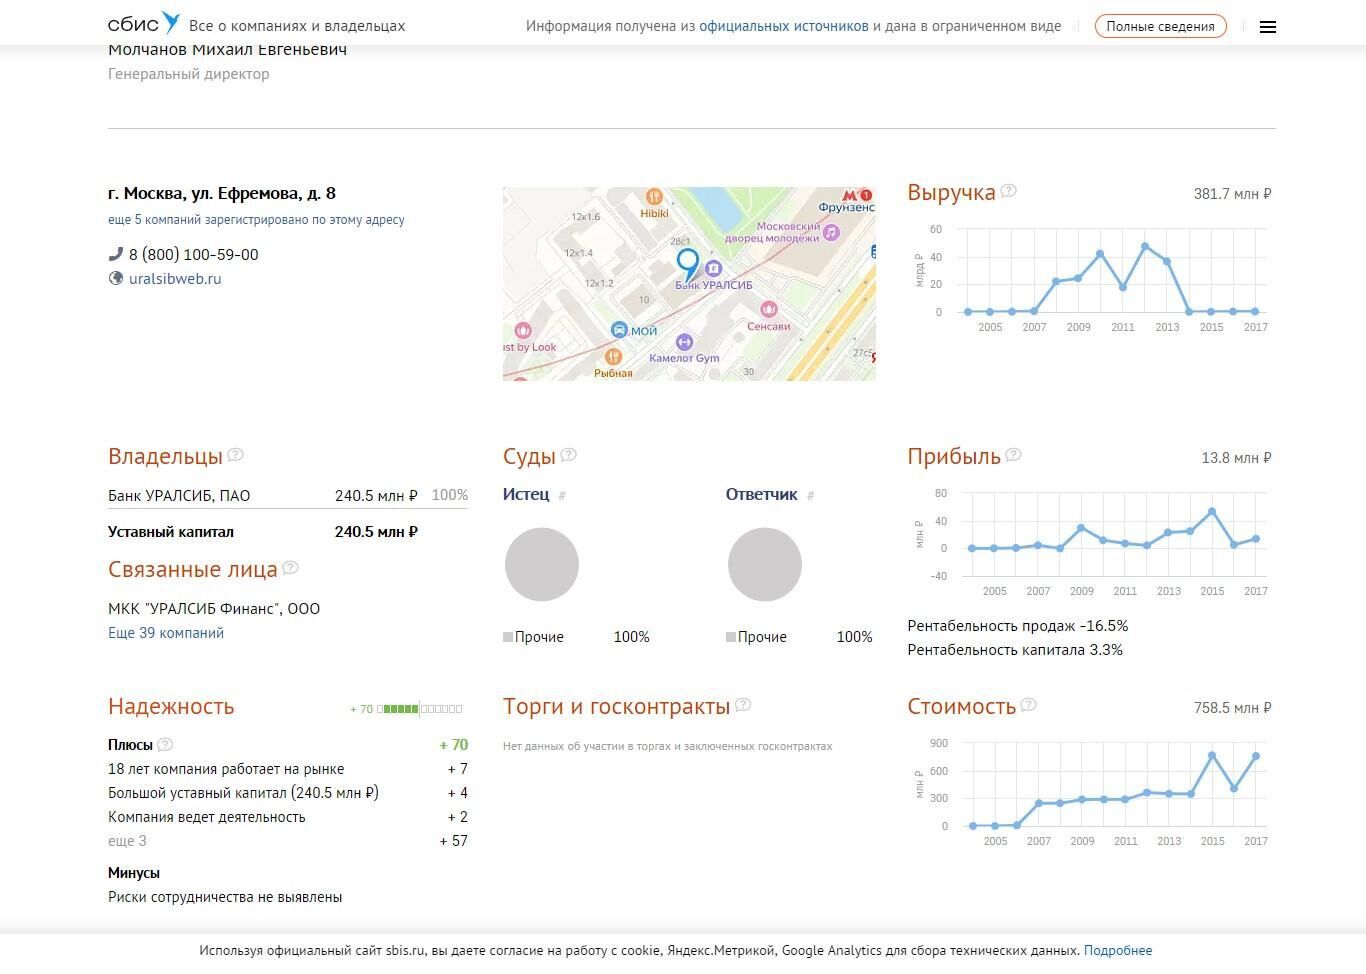Click the revenue value 381.7 млн ₽

click(1233, 194)
